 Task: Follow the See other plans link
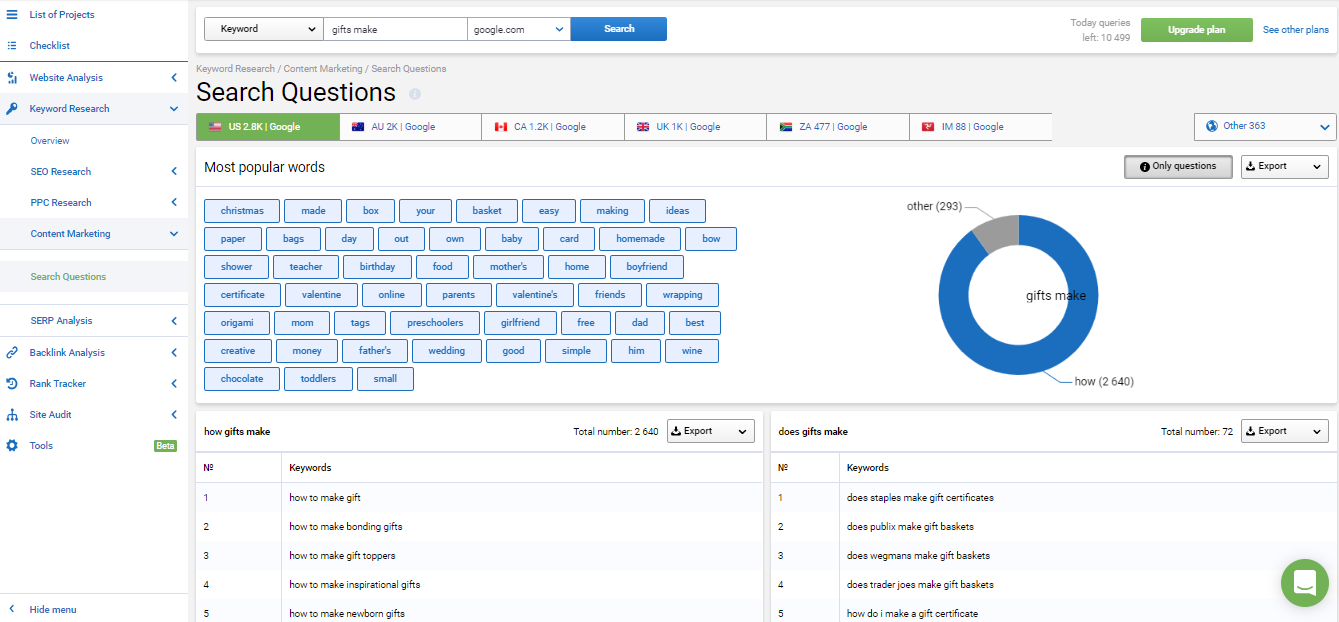click(x=1295, y=30)
